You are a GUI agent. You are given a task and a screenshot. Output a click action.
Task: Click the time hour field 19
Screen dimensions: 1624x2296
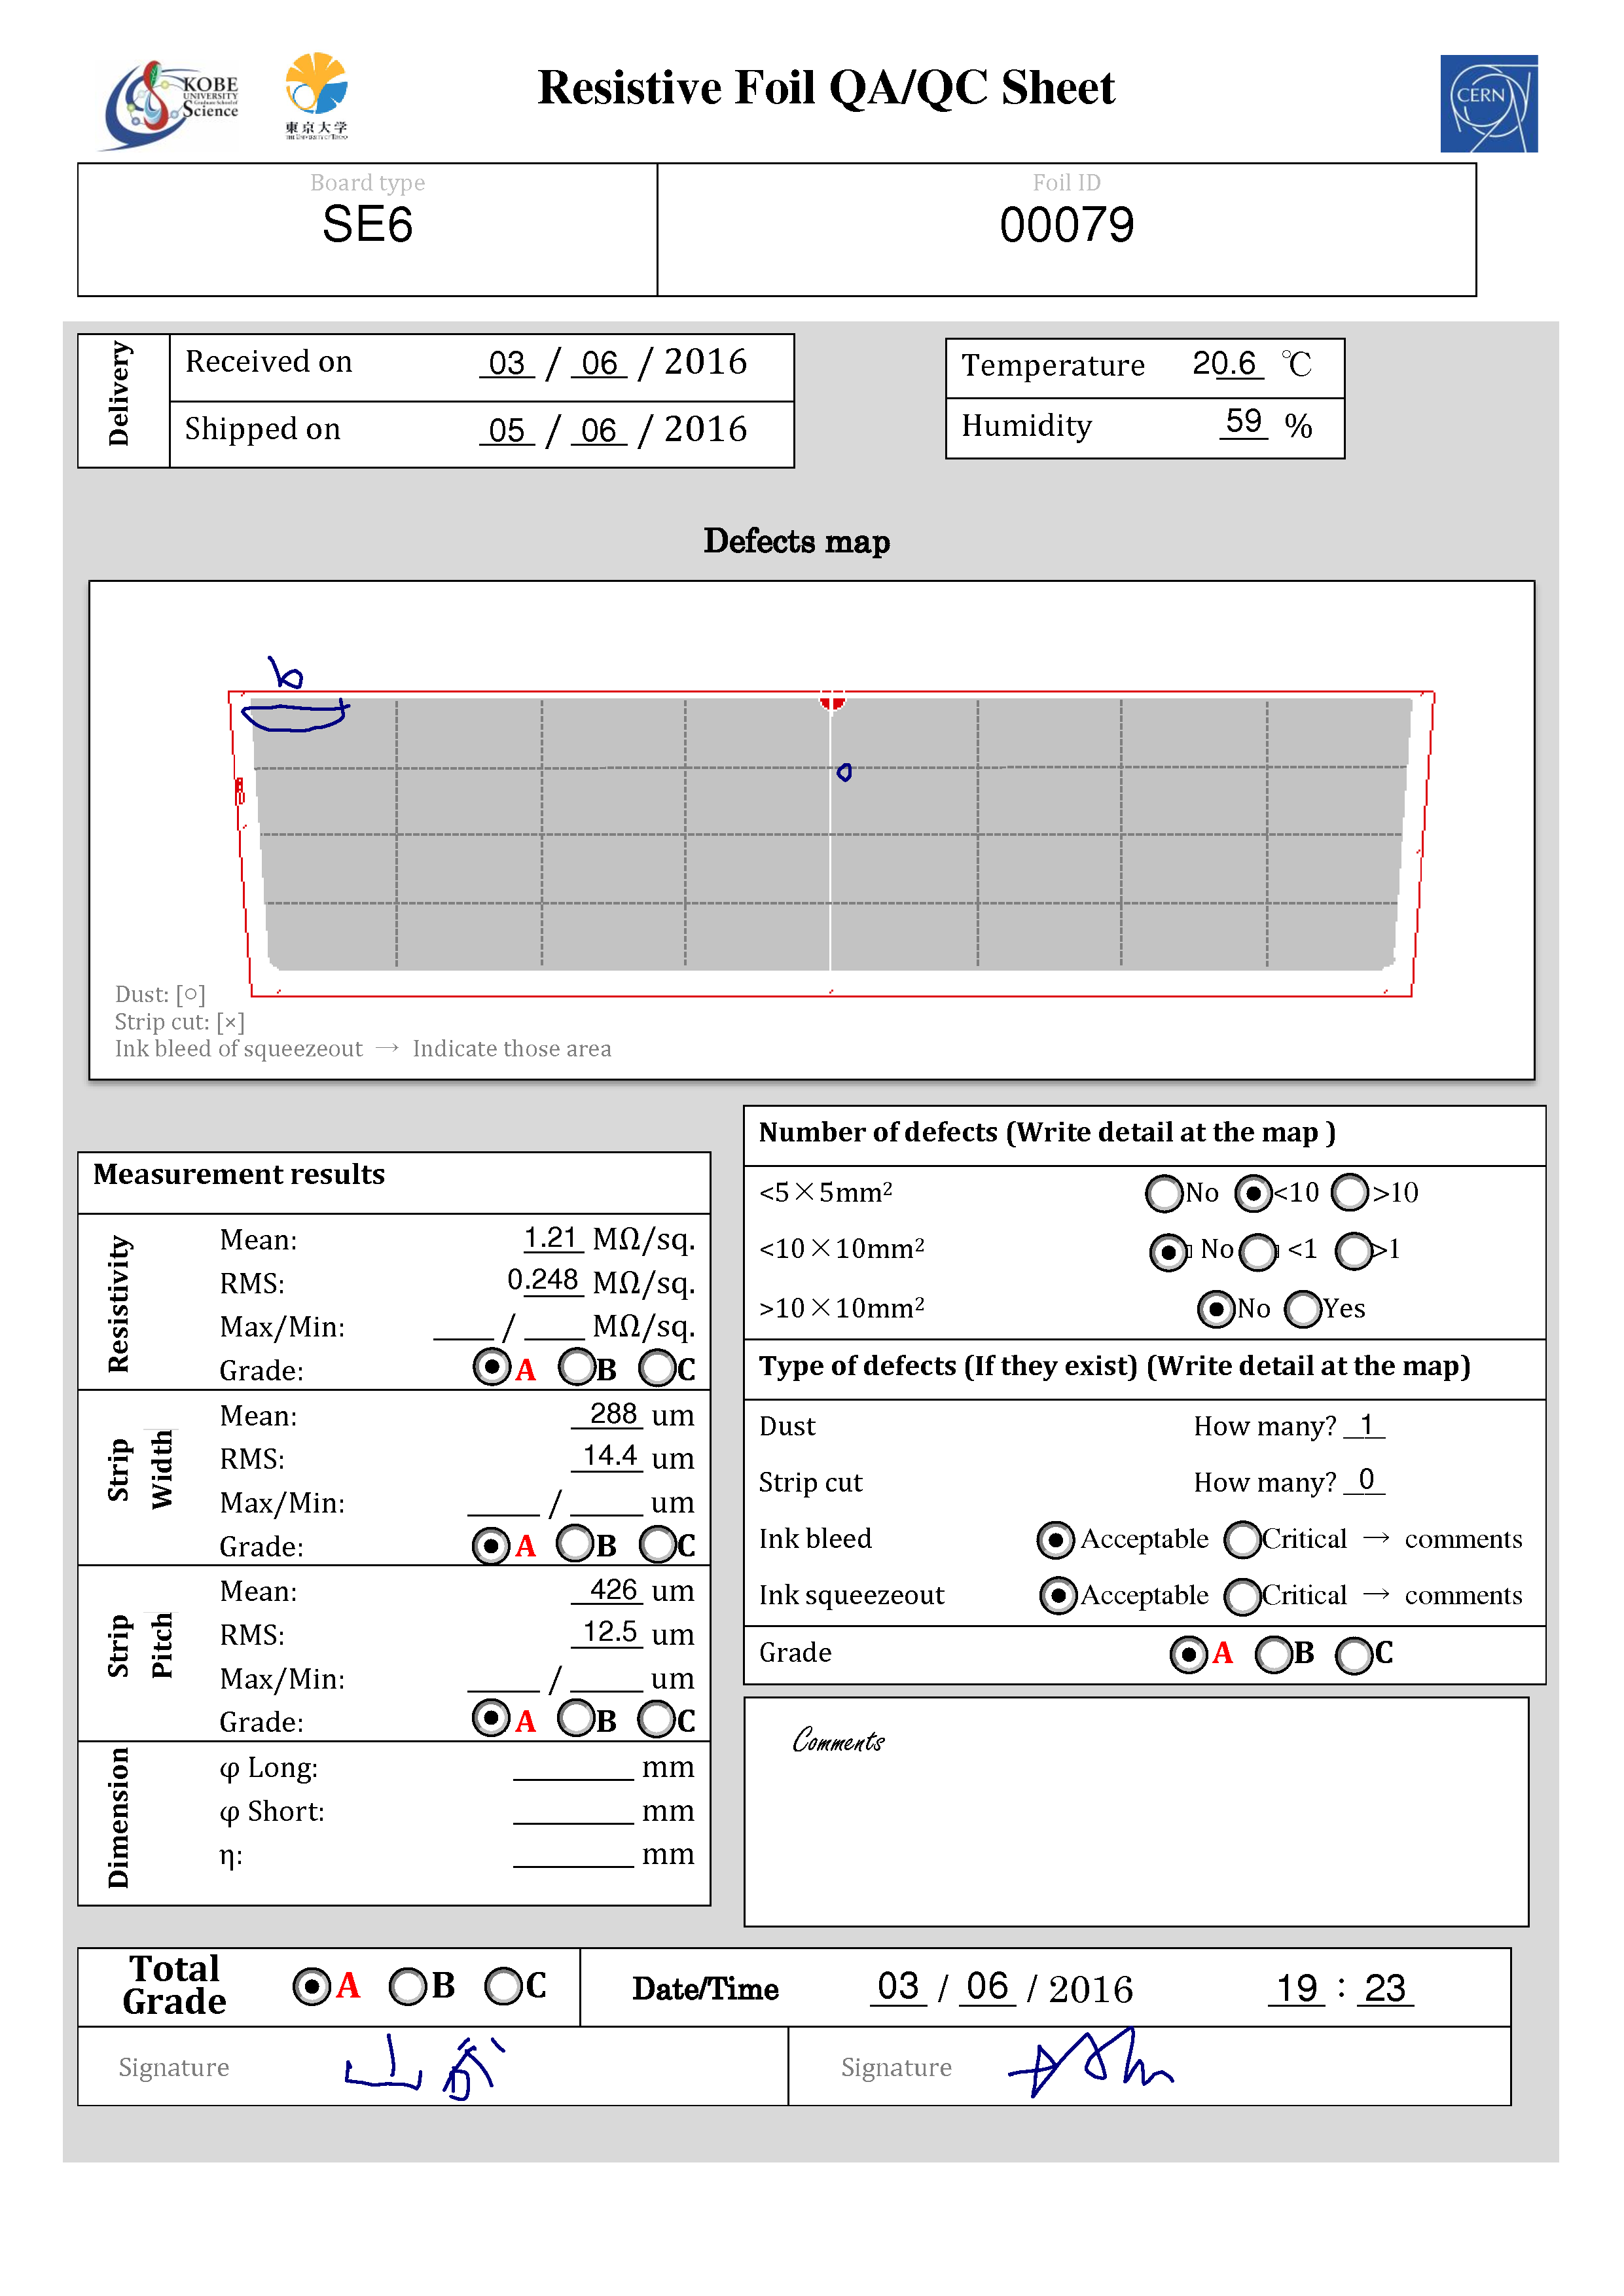coord(1297,1988)
